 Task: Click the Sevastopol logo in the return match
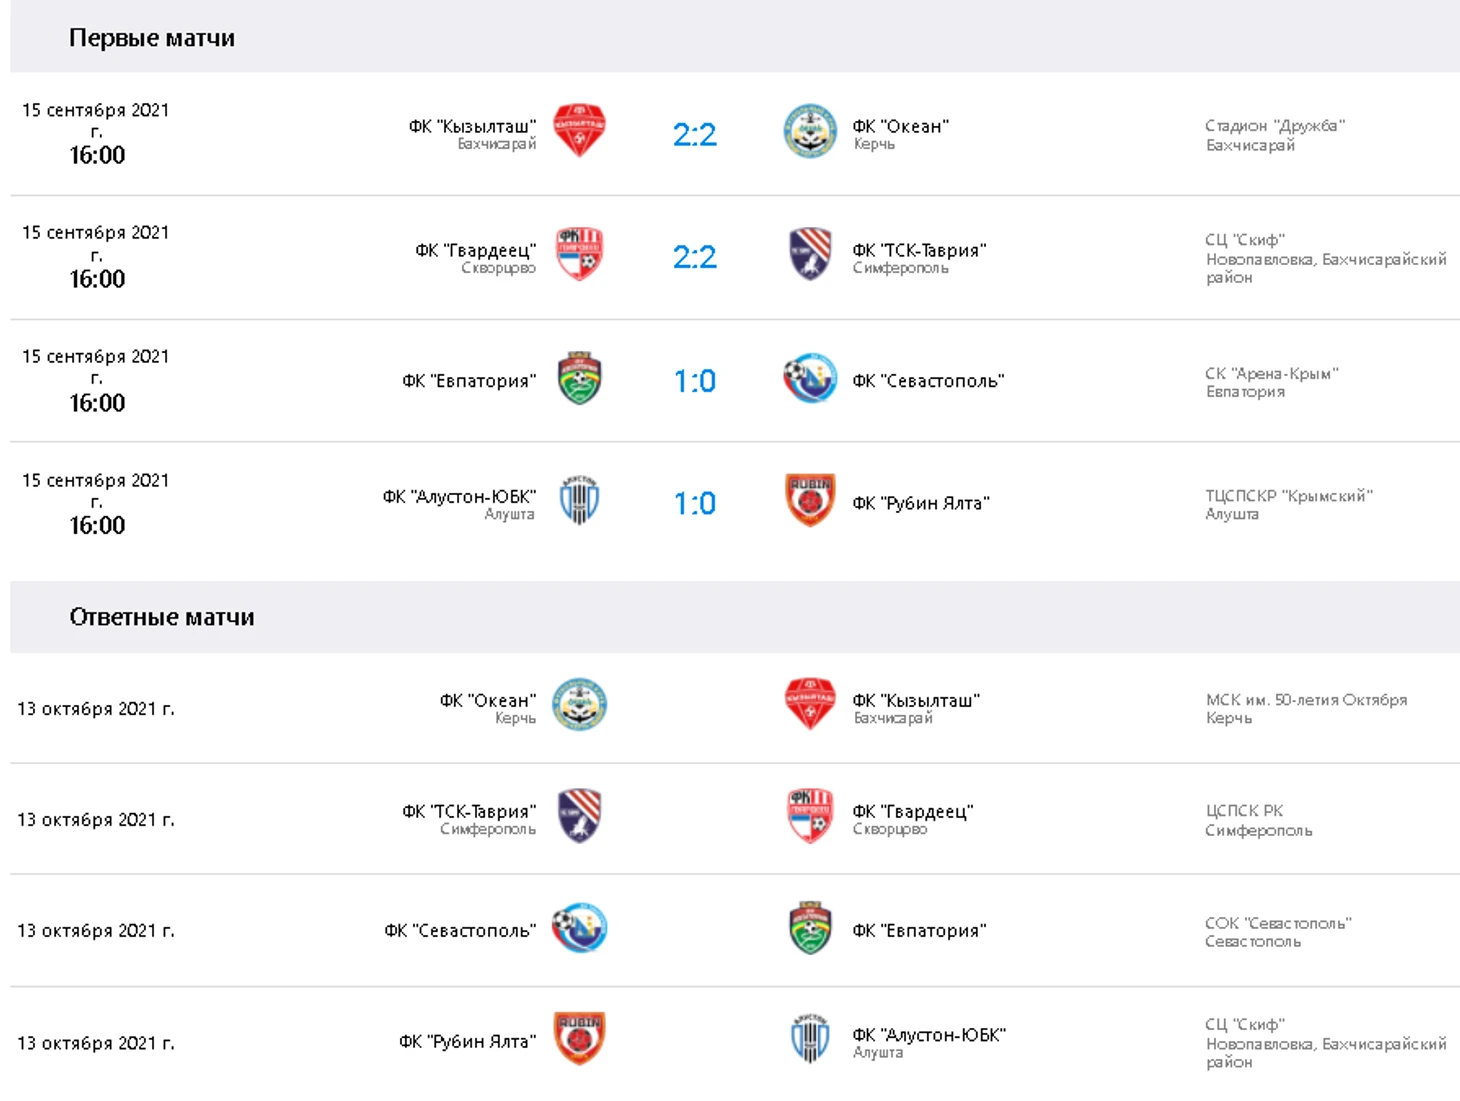pos(579,927)
